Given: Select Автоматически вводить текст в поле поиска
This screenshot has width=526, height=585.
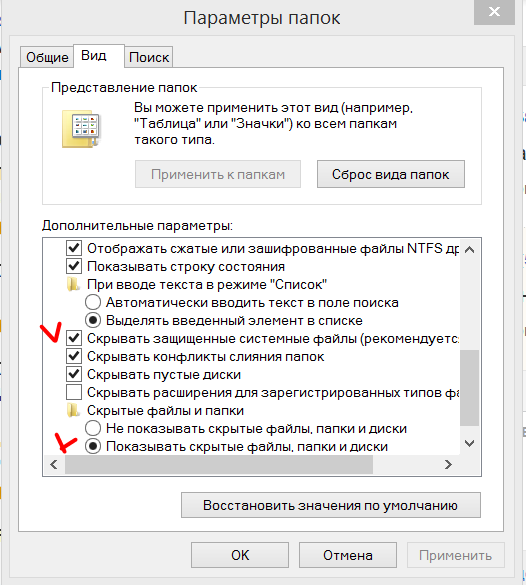Looking at the screenshot, I should [93, 302].
